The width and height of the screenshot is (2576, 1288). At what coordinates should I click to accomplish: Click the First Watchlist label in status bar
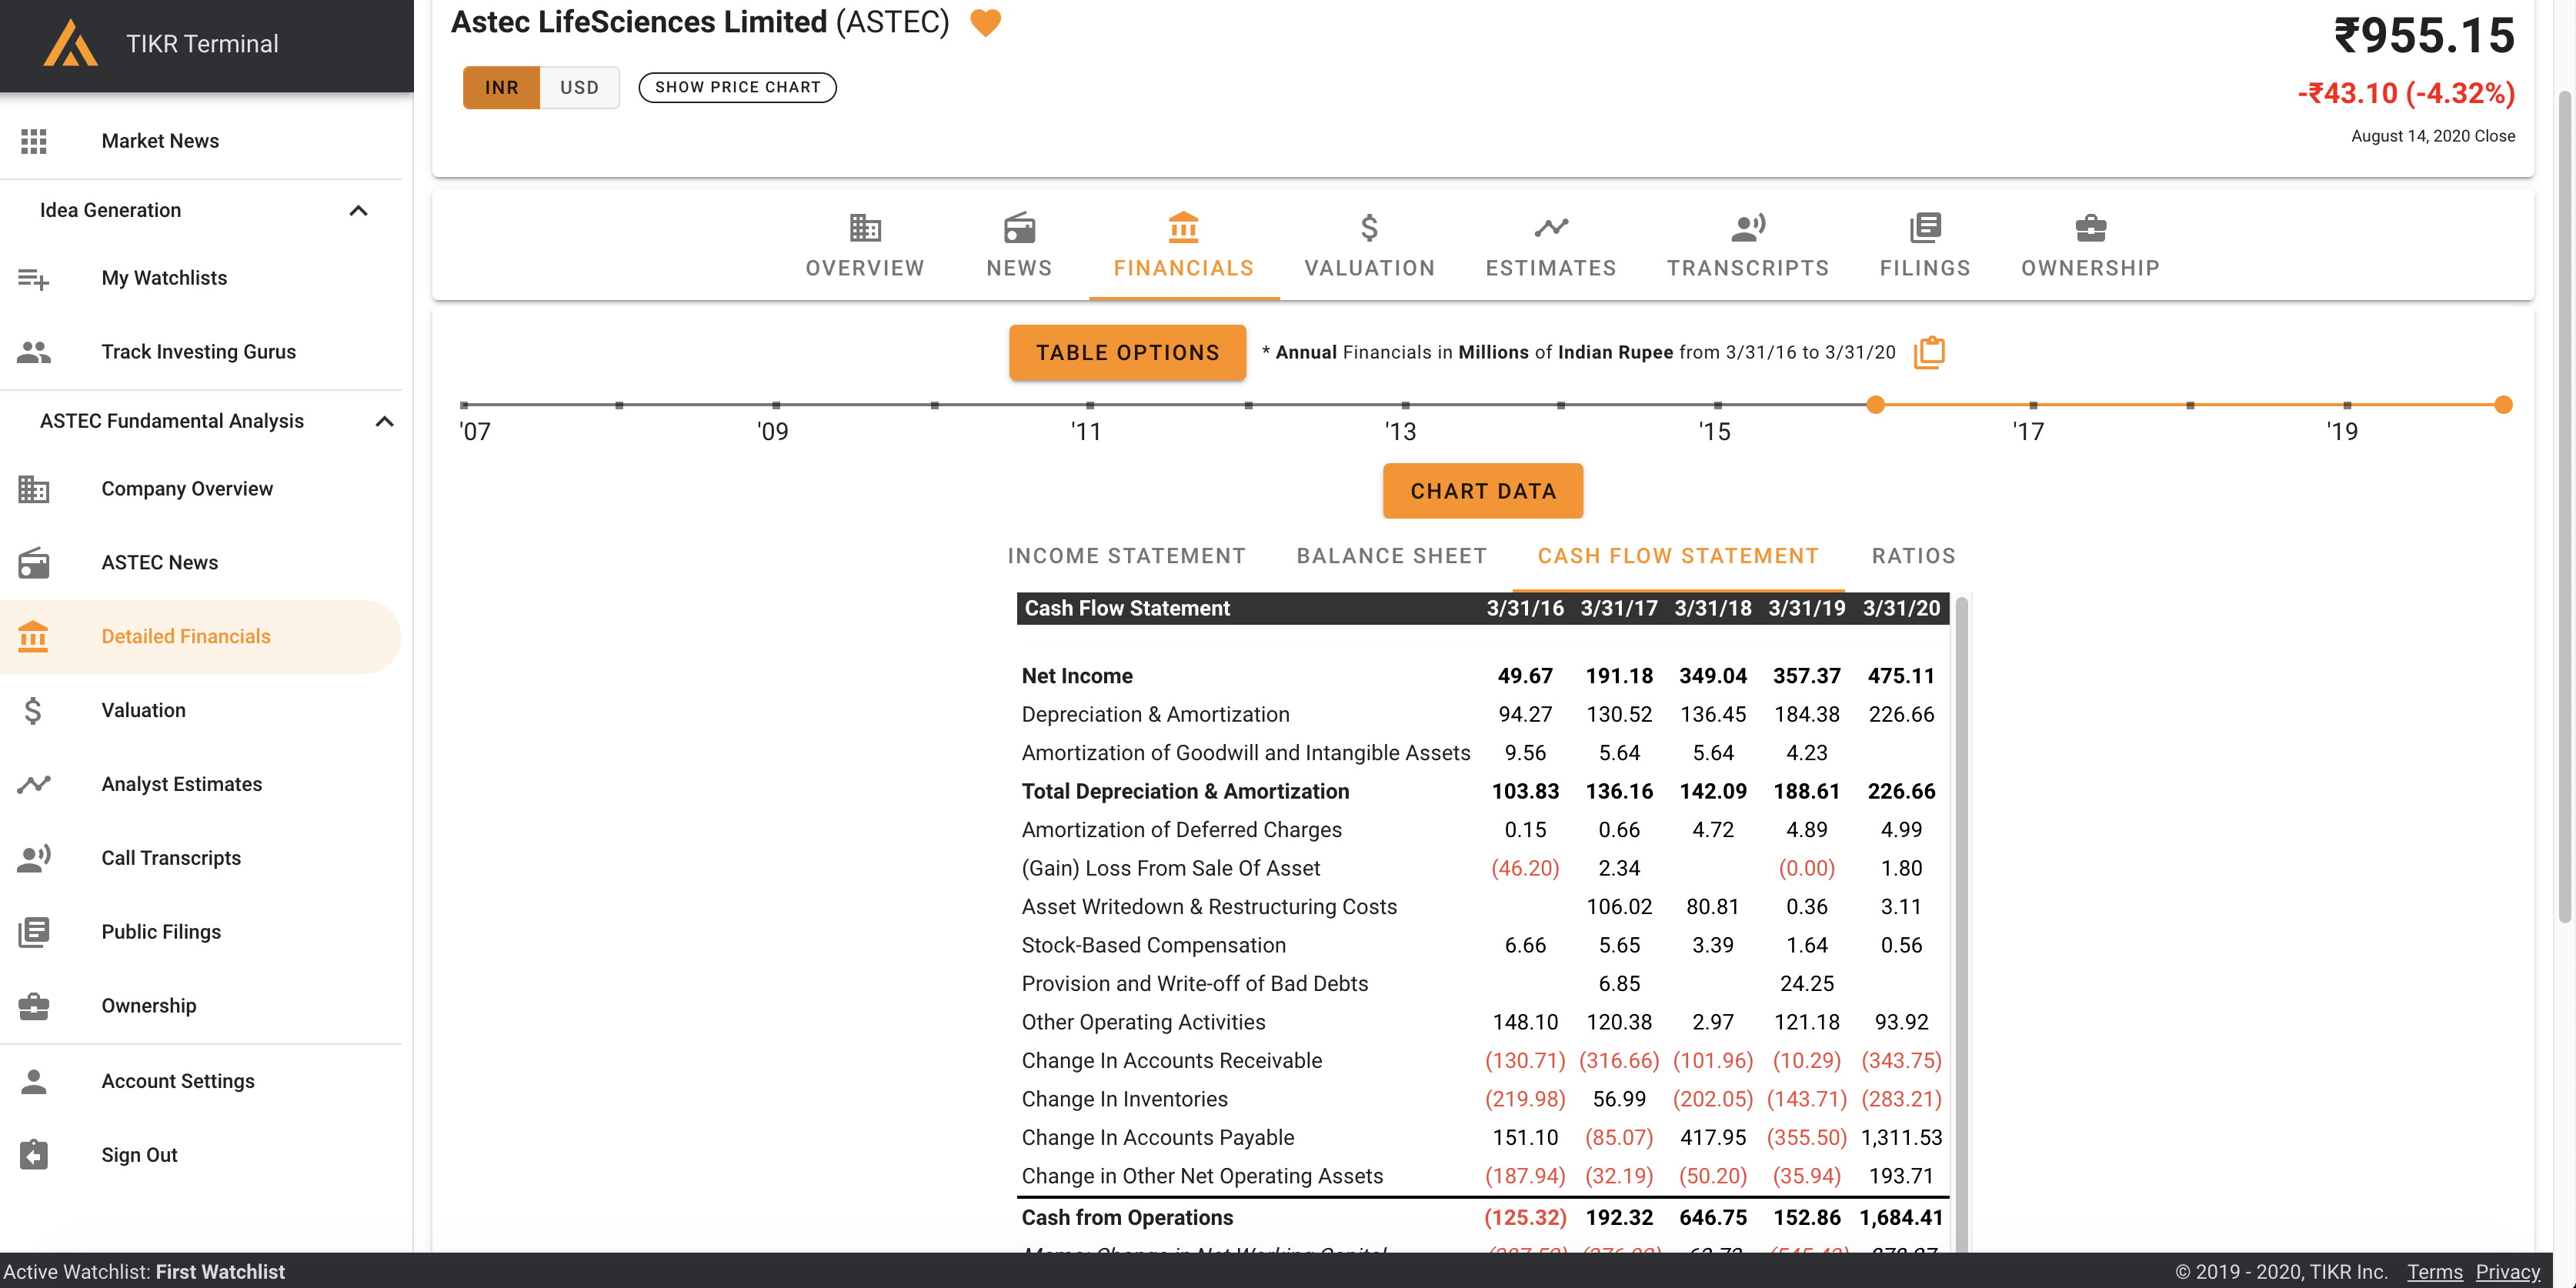click(220, 1272)
